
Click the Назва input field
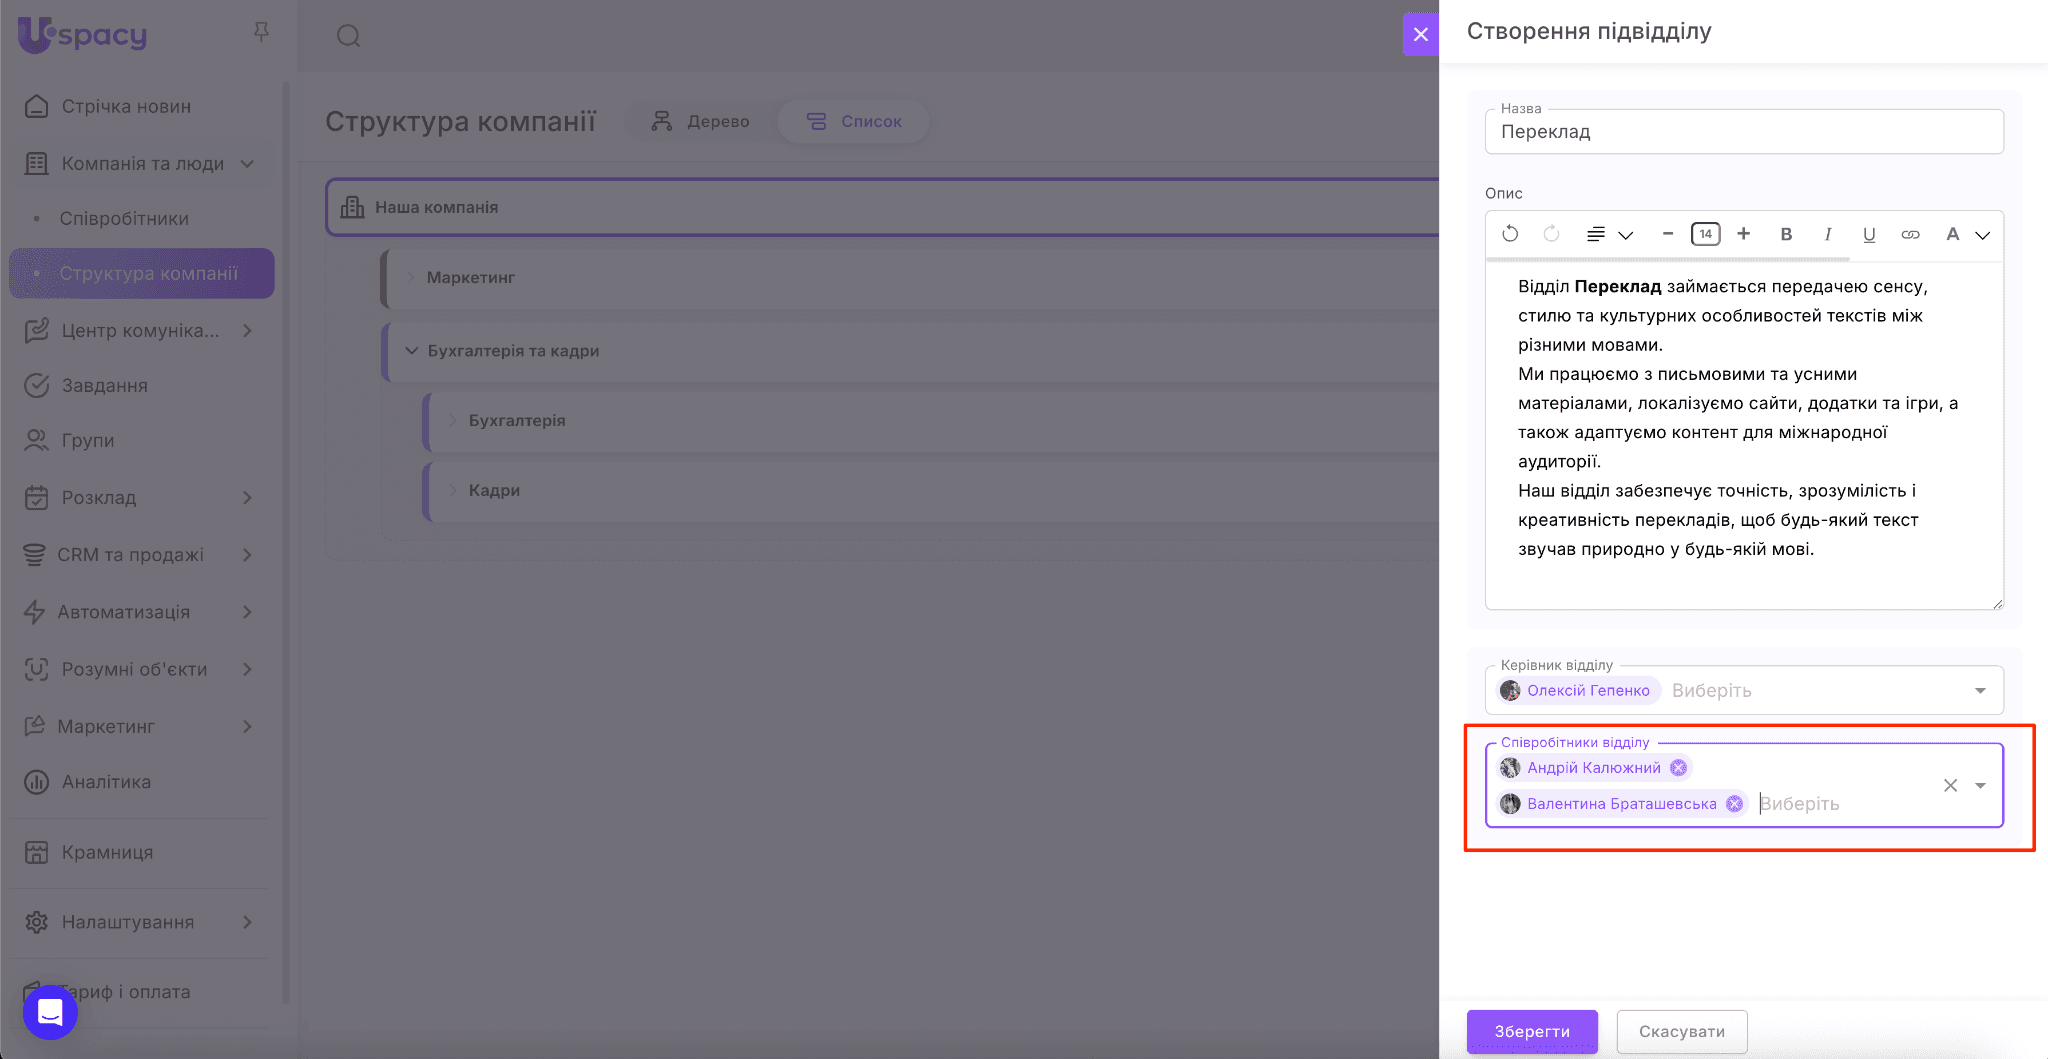(x=1744, y=132)
